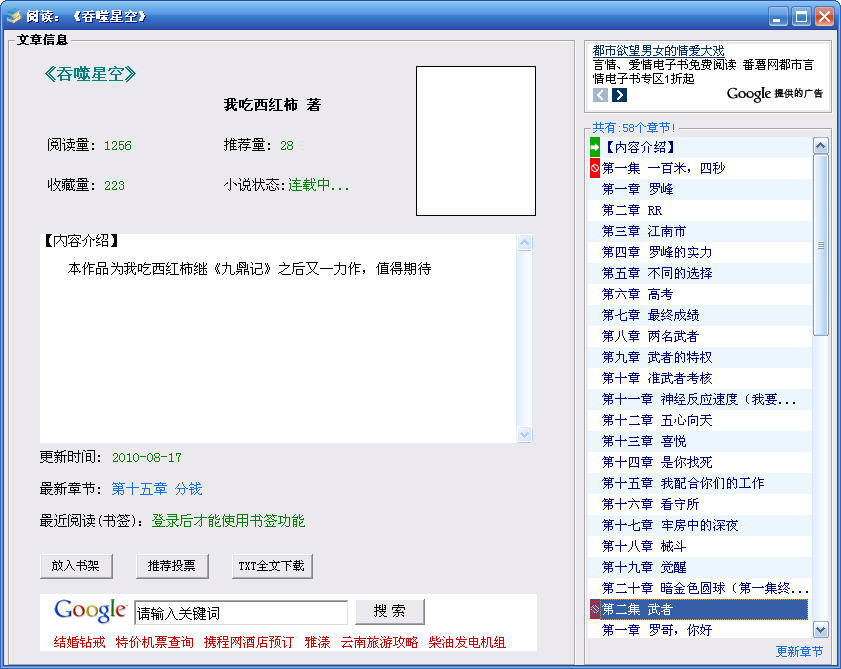This screenshot has width=841, height=669.
Task: Click the recommendation count 28
Action: [x=286, y=145]
